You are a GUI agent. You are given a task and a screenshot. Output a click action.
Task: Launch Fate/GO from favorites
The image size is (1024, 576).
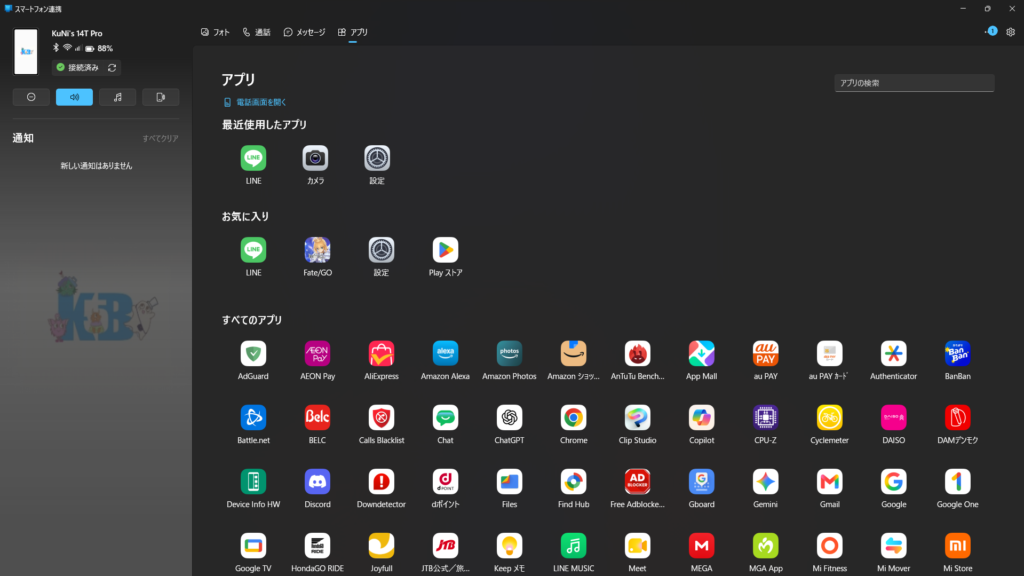pyautogui.click(x=317, y=250)
